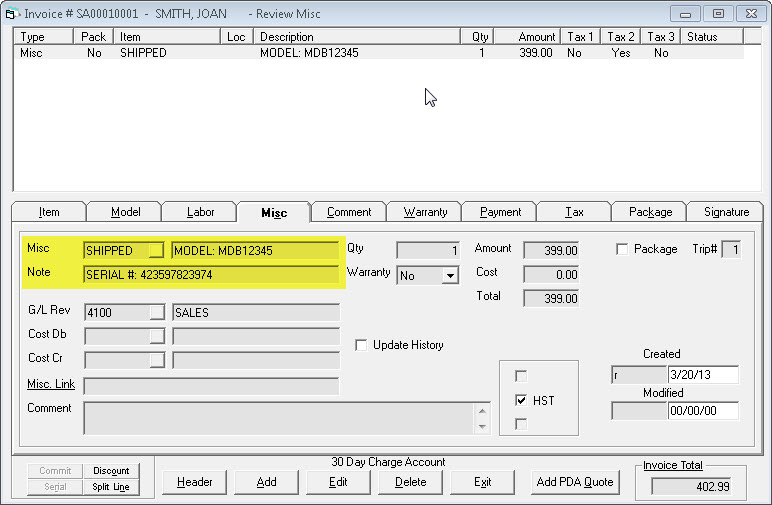Image resolution: width=772 pixels, height=505 pixels.
Task: Enable the Package checkbox
Action: click(x=622, y=249)
